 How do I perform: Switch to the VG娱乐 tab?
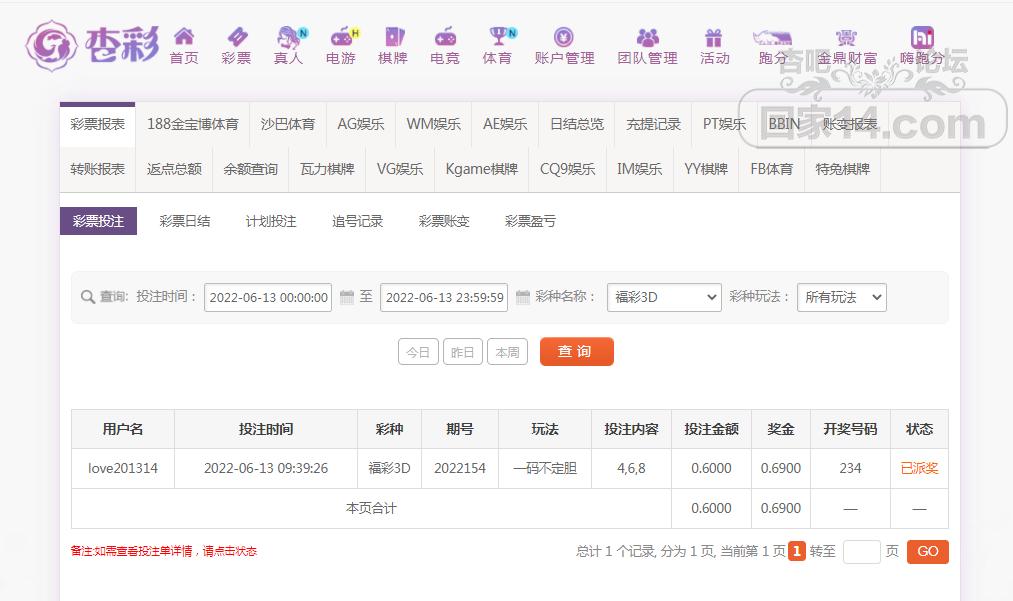coord(400,169)
